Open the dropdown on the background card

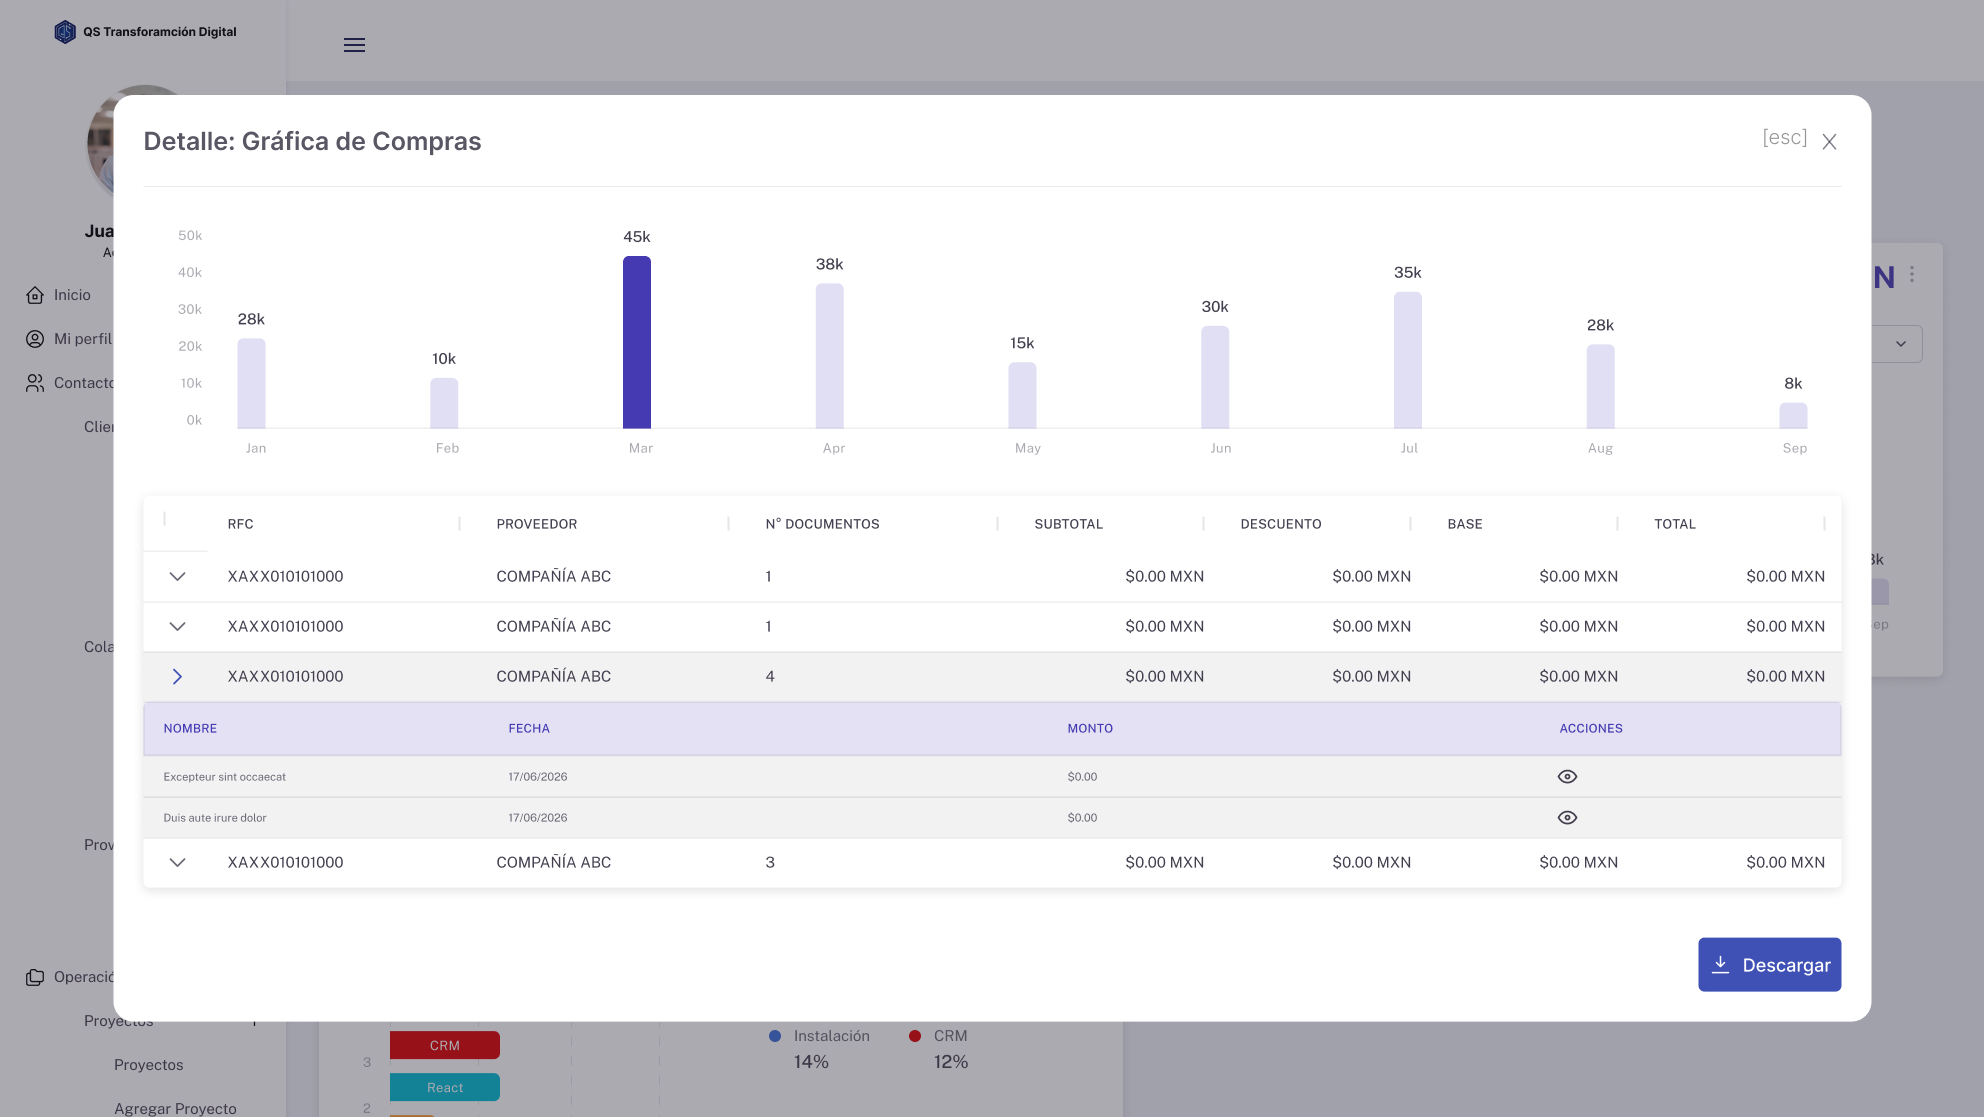click(x=1900, y=344)
